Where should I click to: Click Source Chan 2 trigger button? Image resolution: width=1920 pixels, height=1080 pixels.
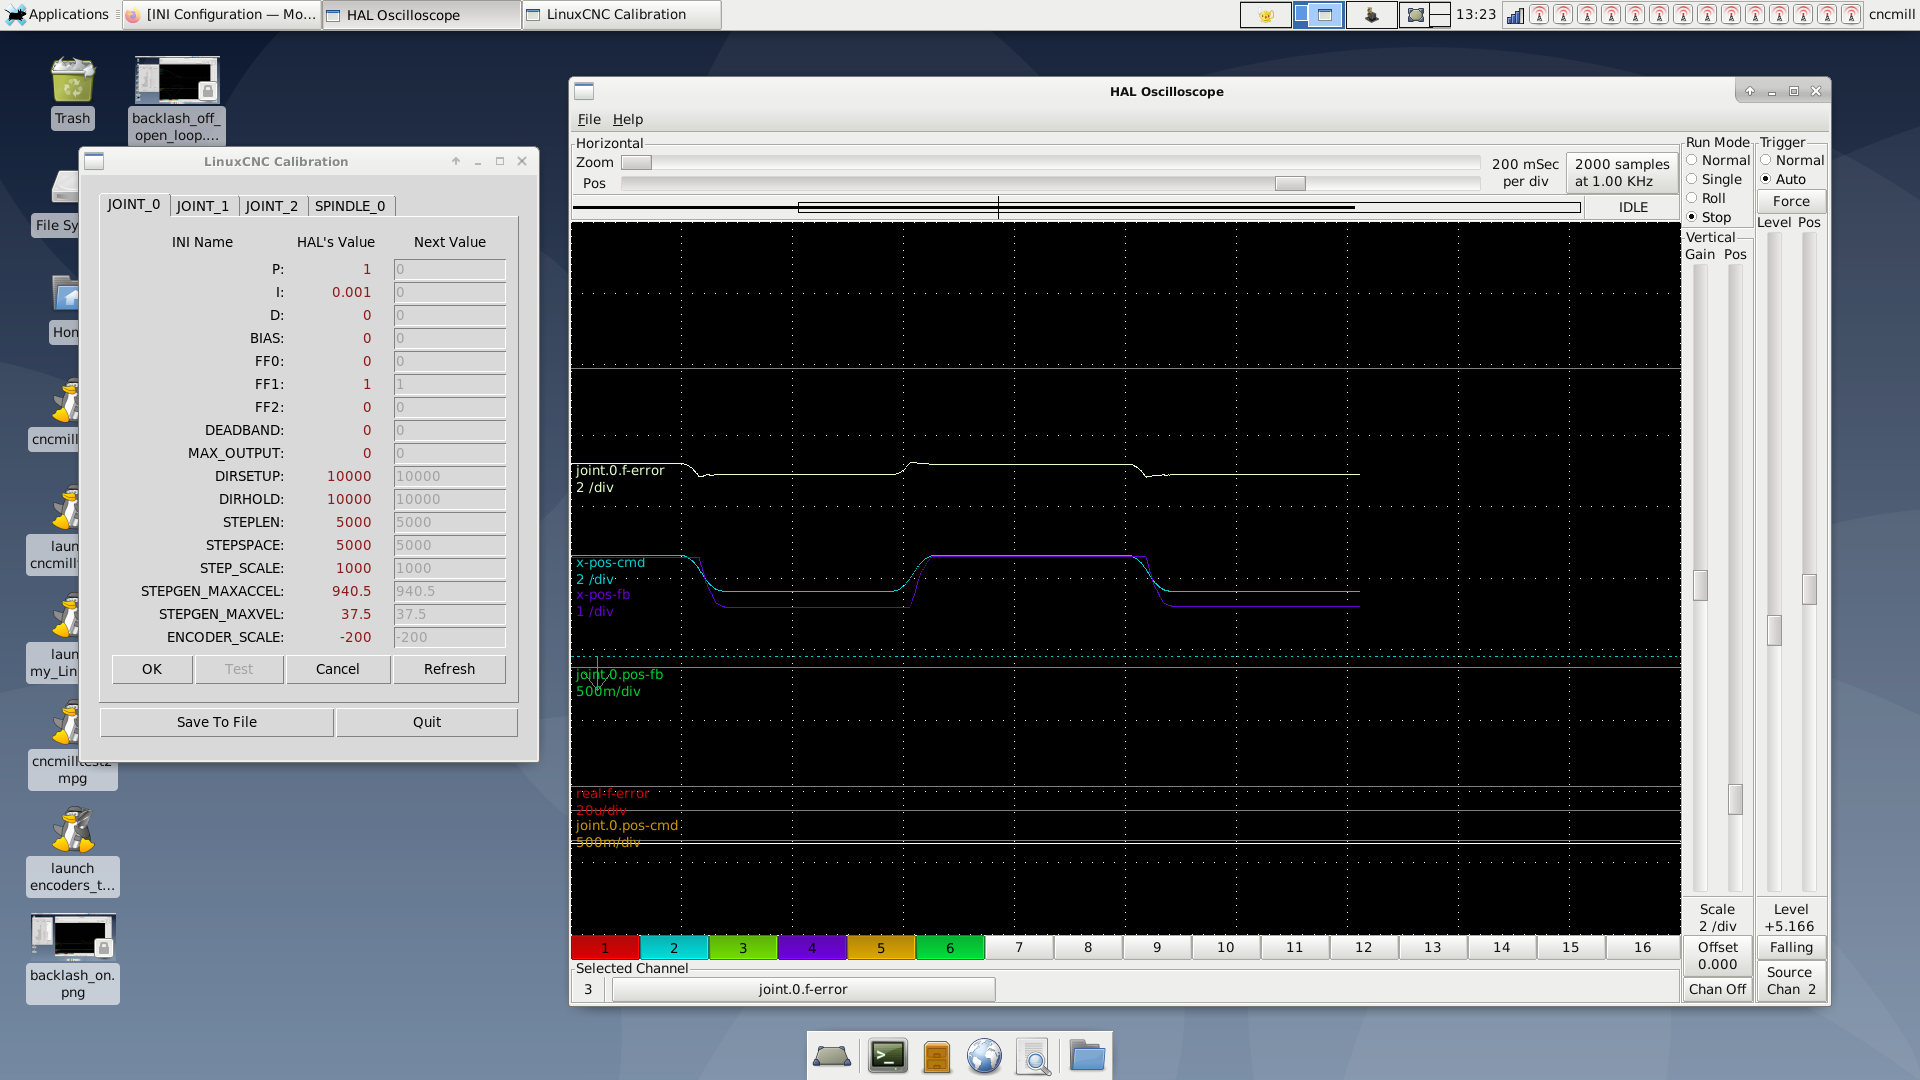click(x=1791, y=980)
